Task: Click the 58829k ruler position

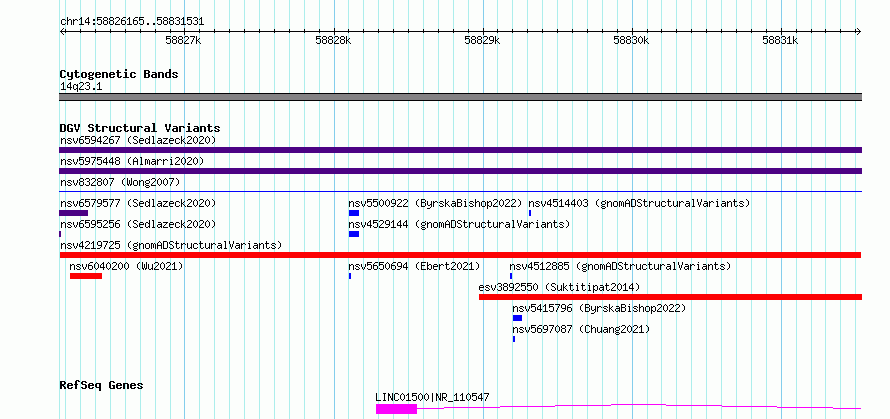Action: [482, 40]
